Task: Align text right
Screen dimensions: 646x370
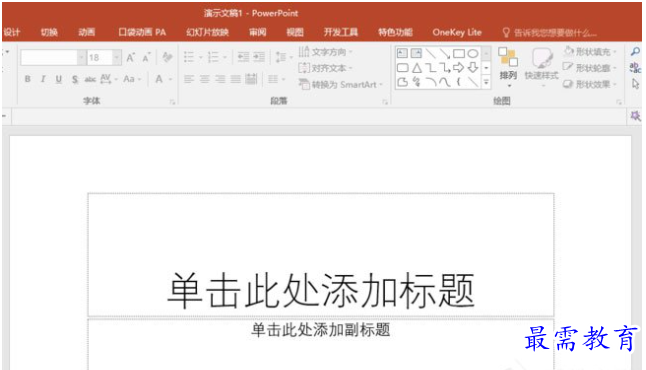Action: tap(220, 79)
